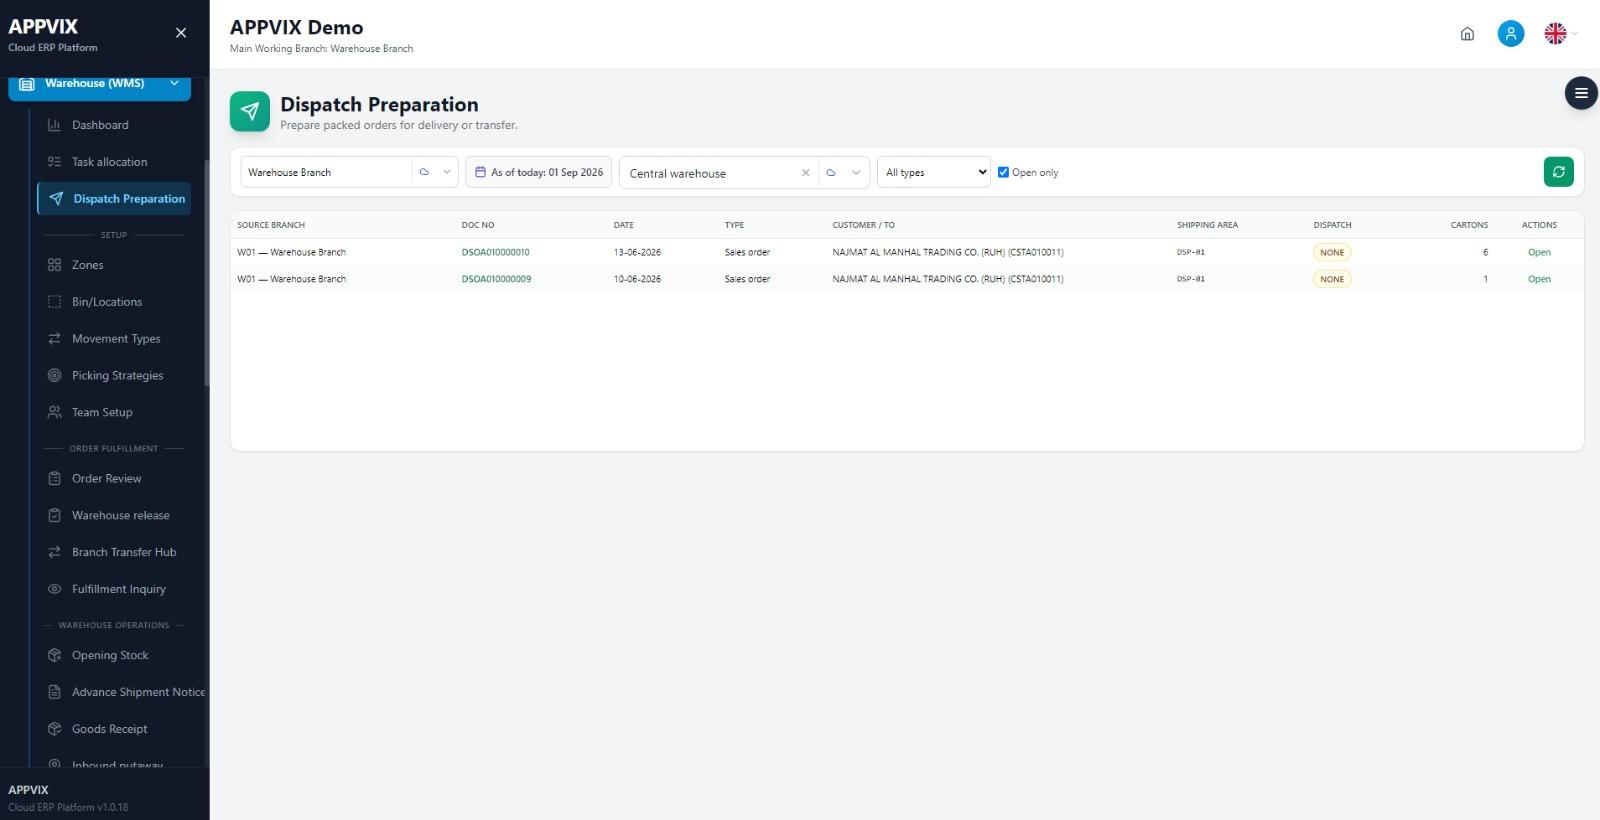
Task: Go to Branch Transfer Hub
Action: coord(113,552)
